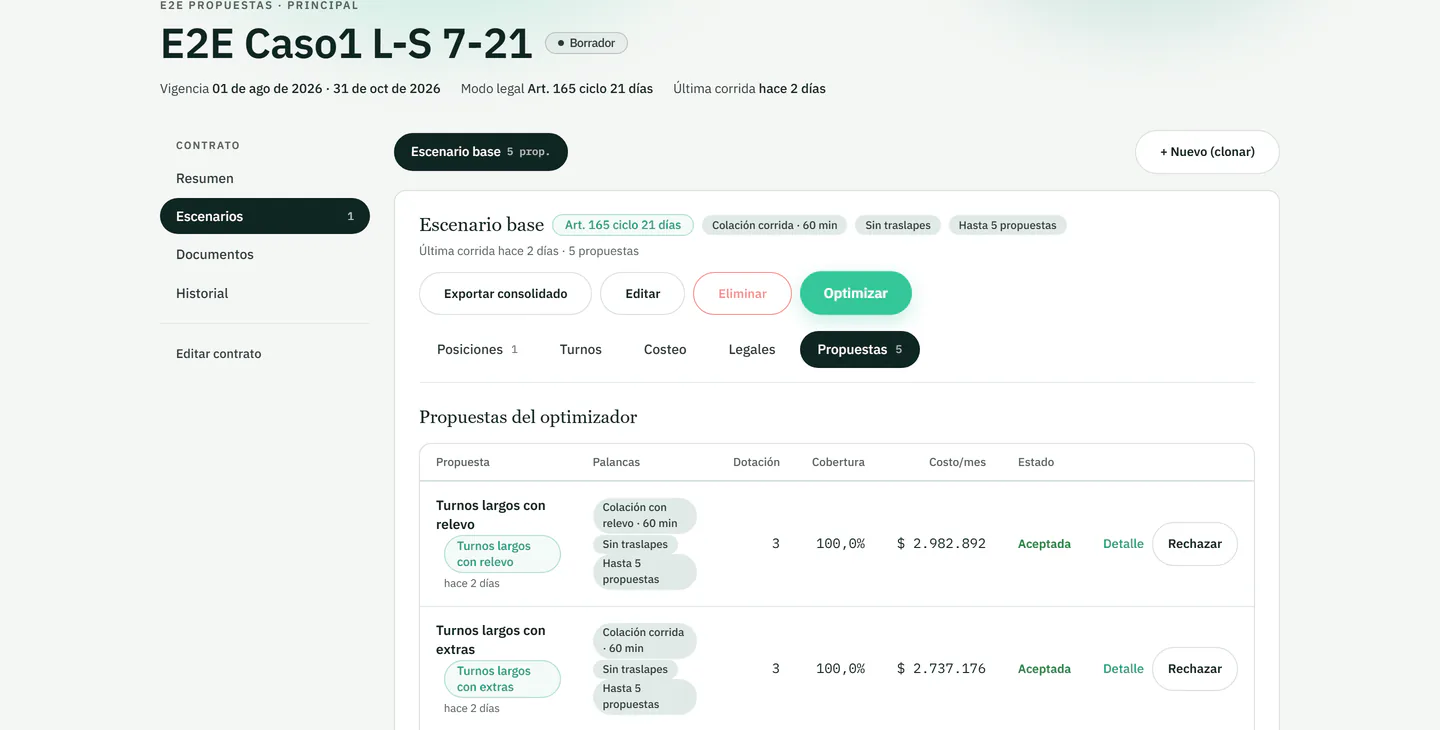Click the Eliminar button
The image size is (1440, 730).
tap(742, 294)
